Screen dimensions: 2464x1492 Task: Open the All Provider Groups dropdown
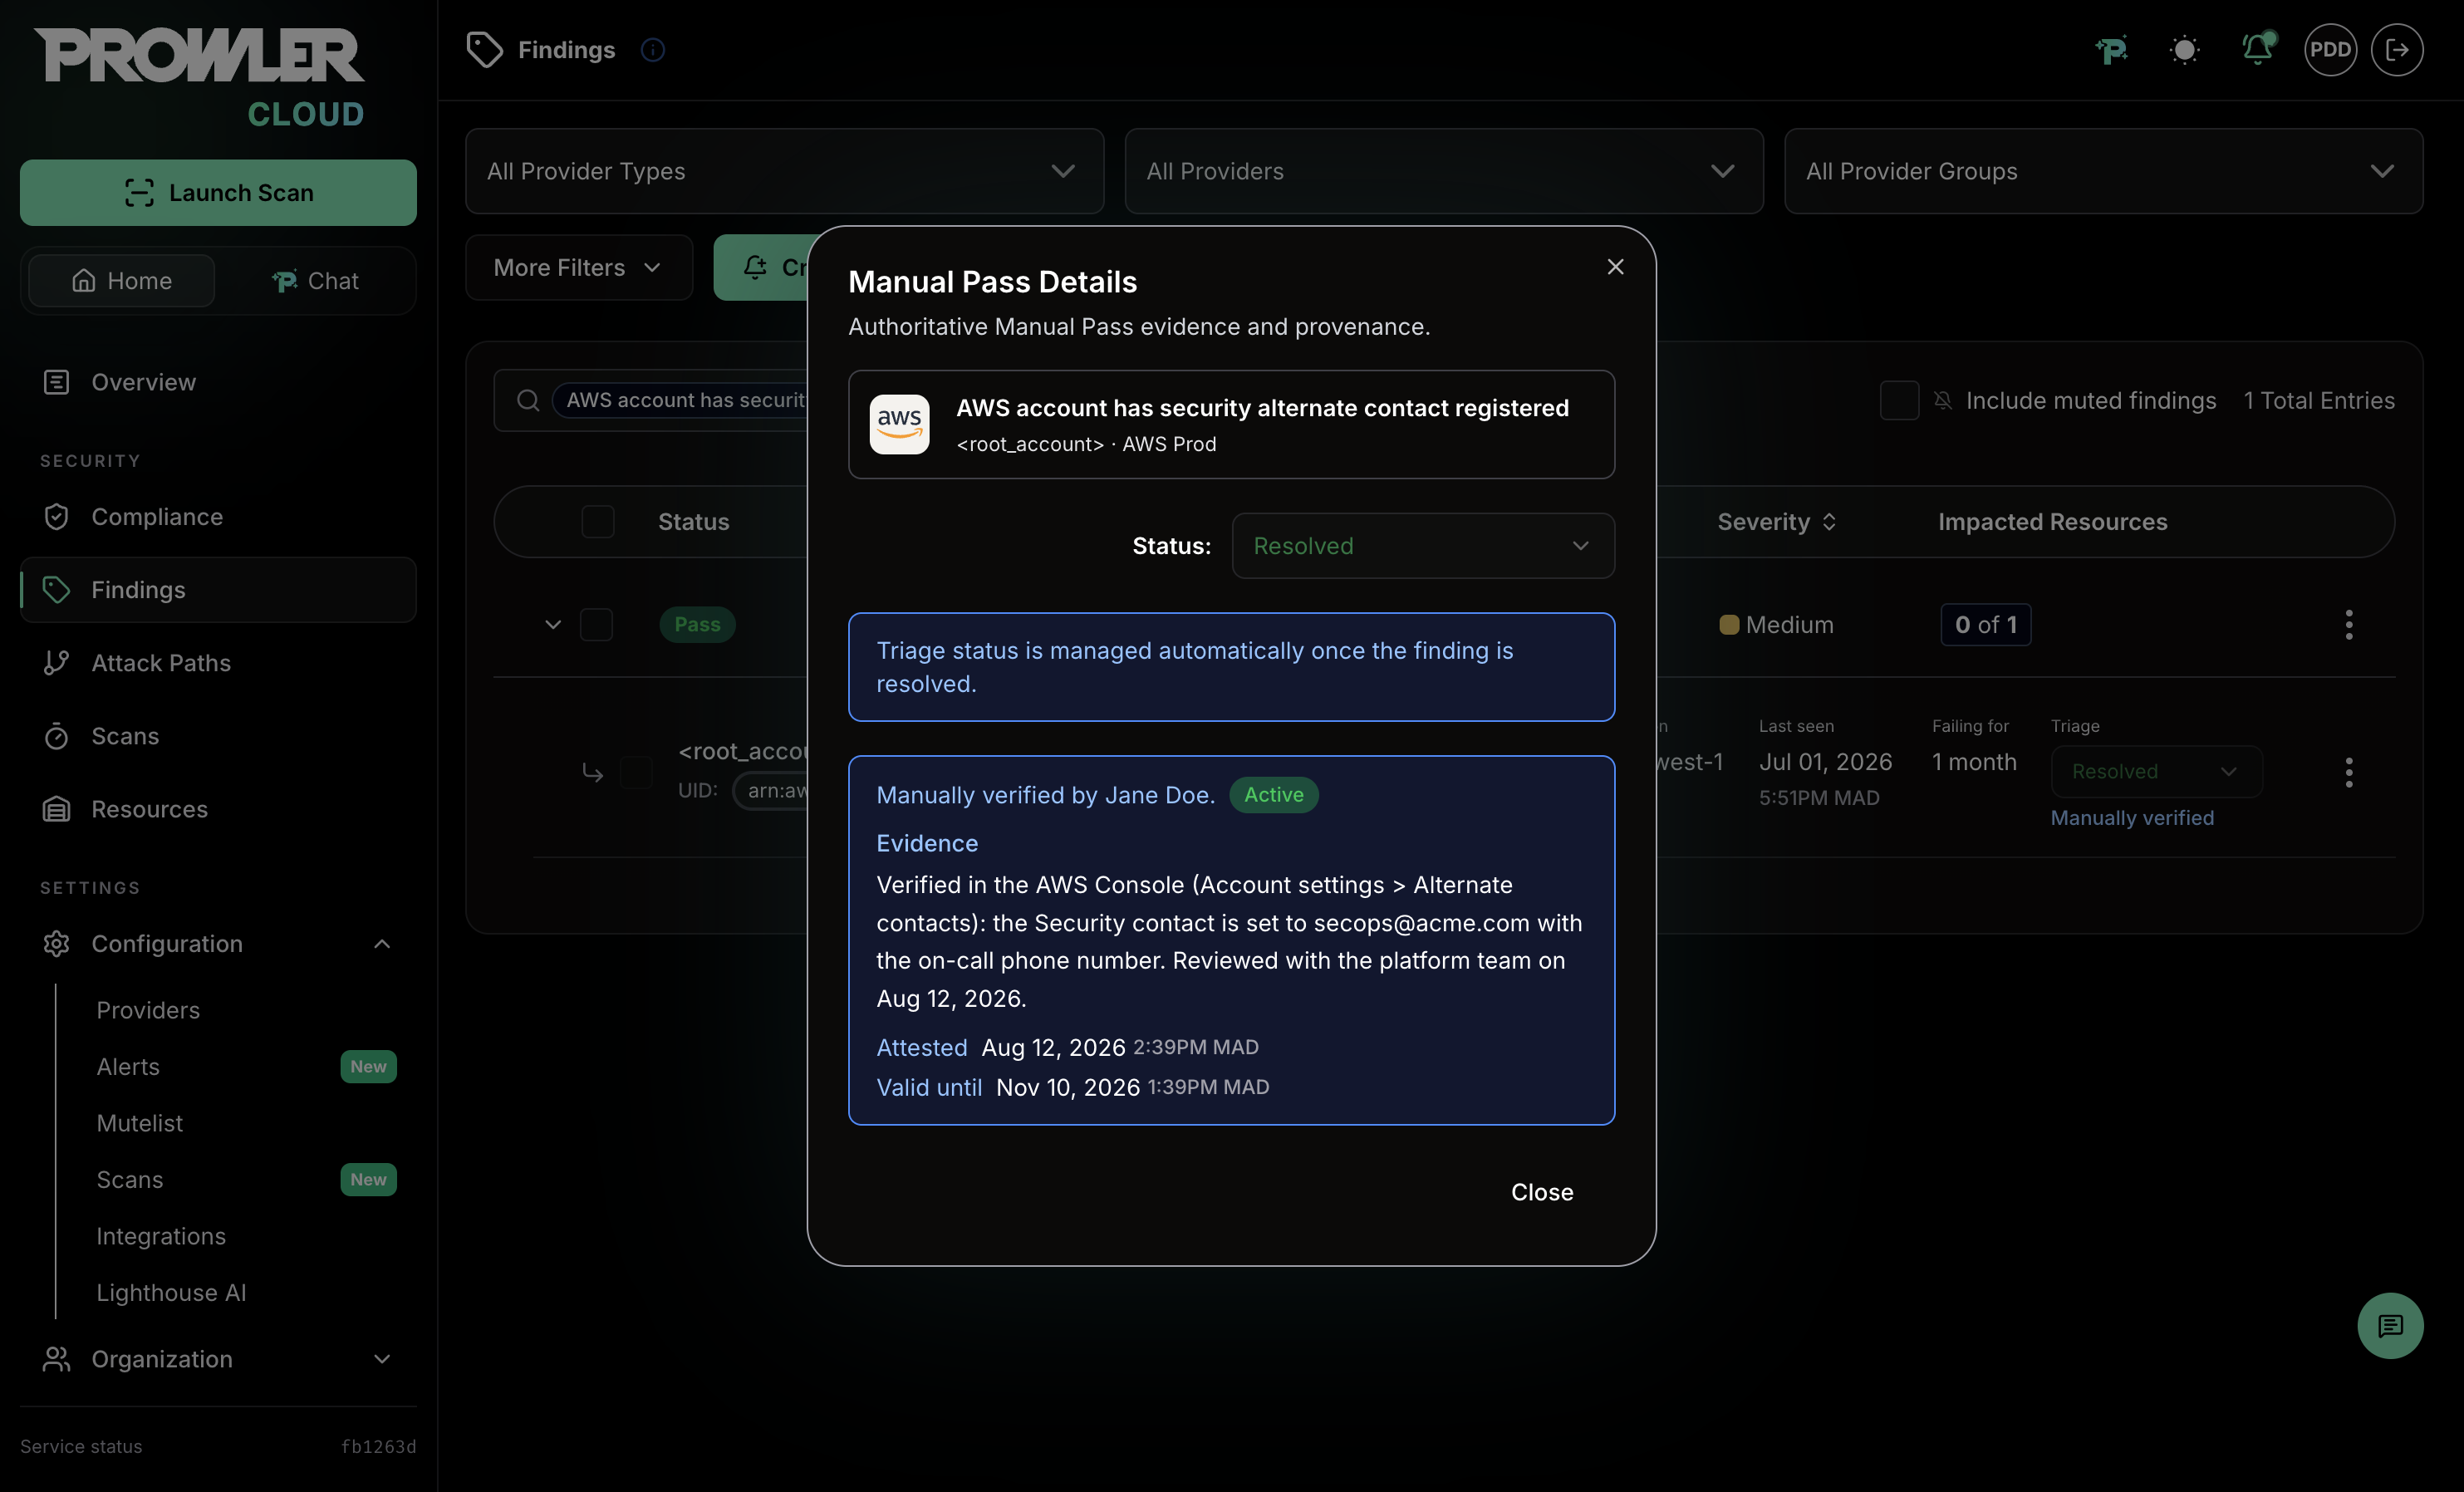point(2103,171)
